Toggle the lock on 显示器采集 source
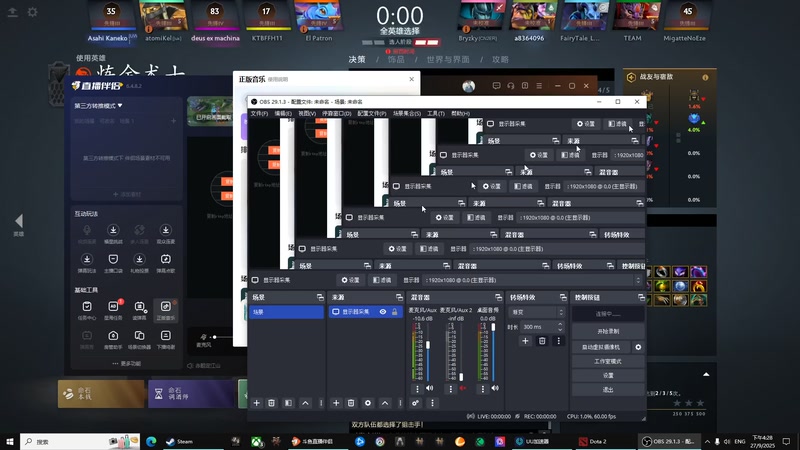 pos(394,312)
